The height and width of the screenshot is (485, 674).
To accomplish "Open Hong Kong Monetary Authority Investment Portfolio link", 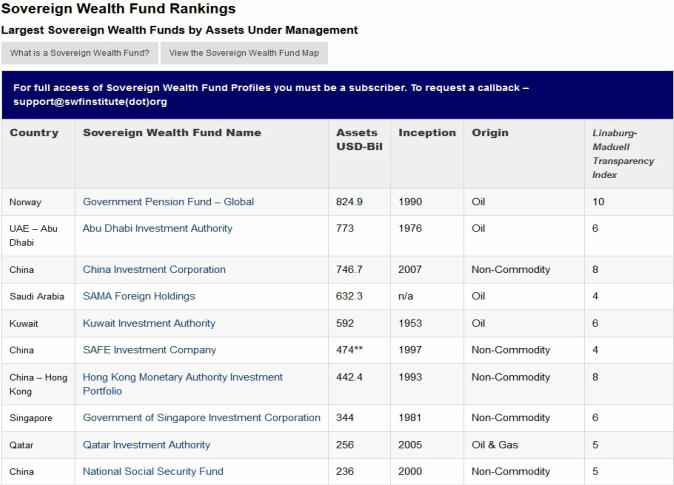I will (x=182, y=384).
